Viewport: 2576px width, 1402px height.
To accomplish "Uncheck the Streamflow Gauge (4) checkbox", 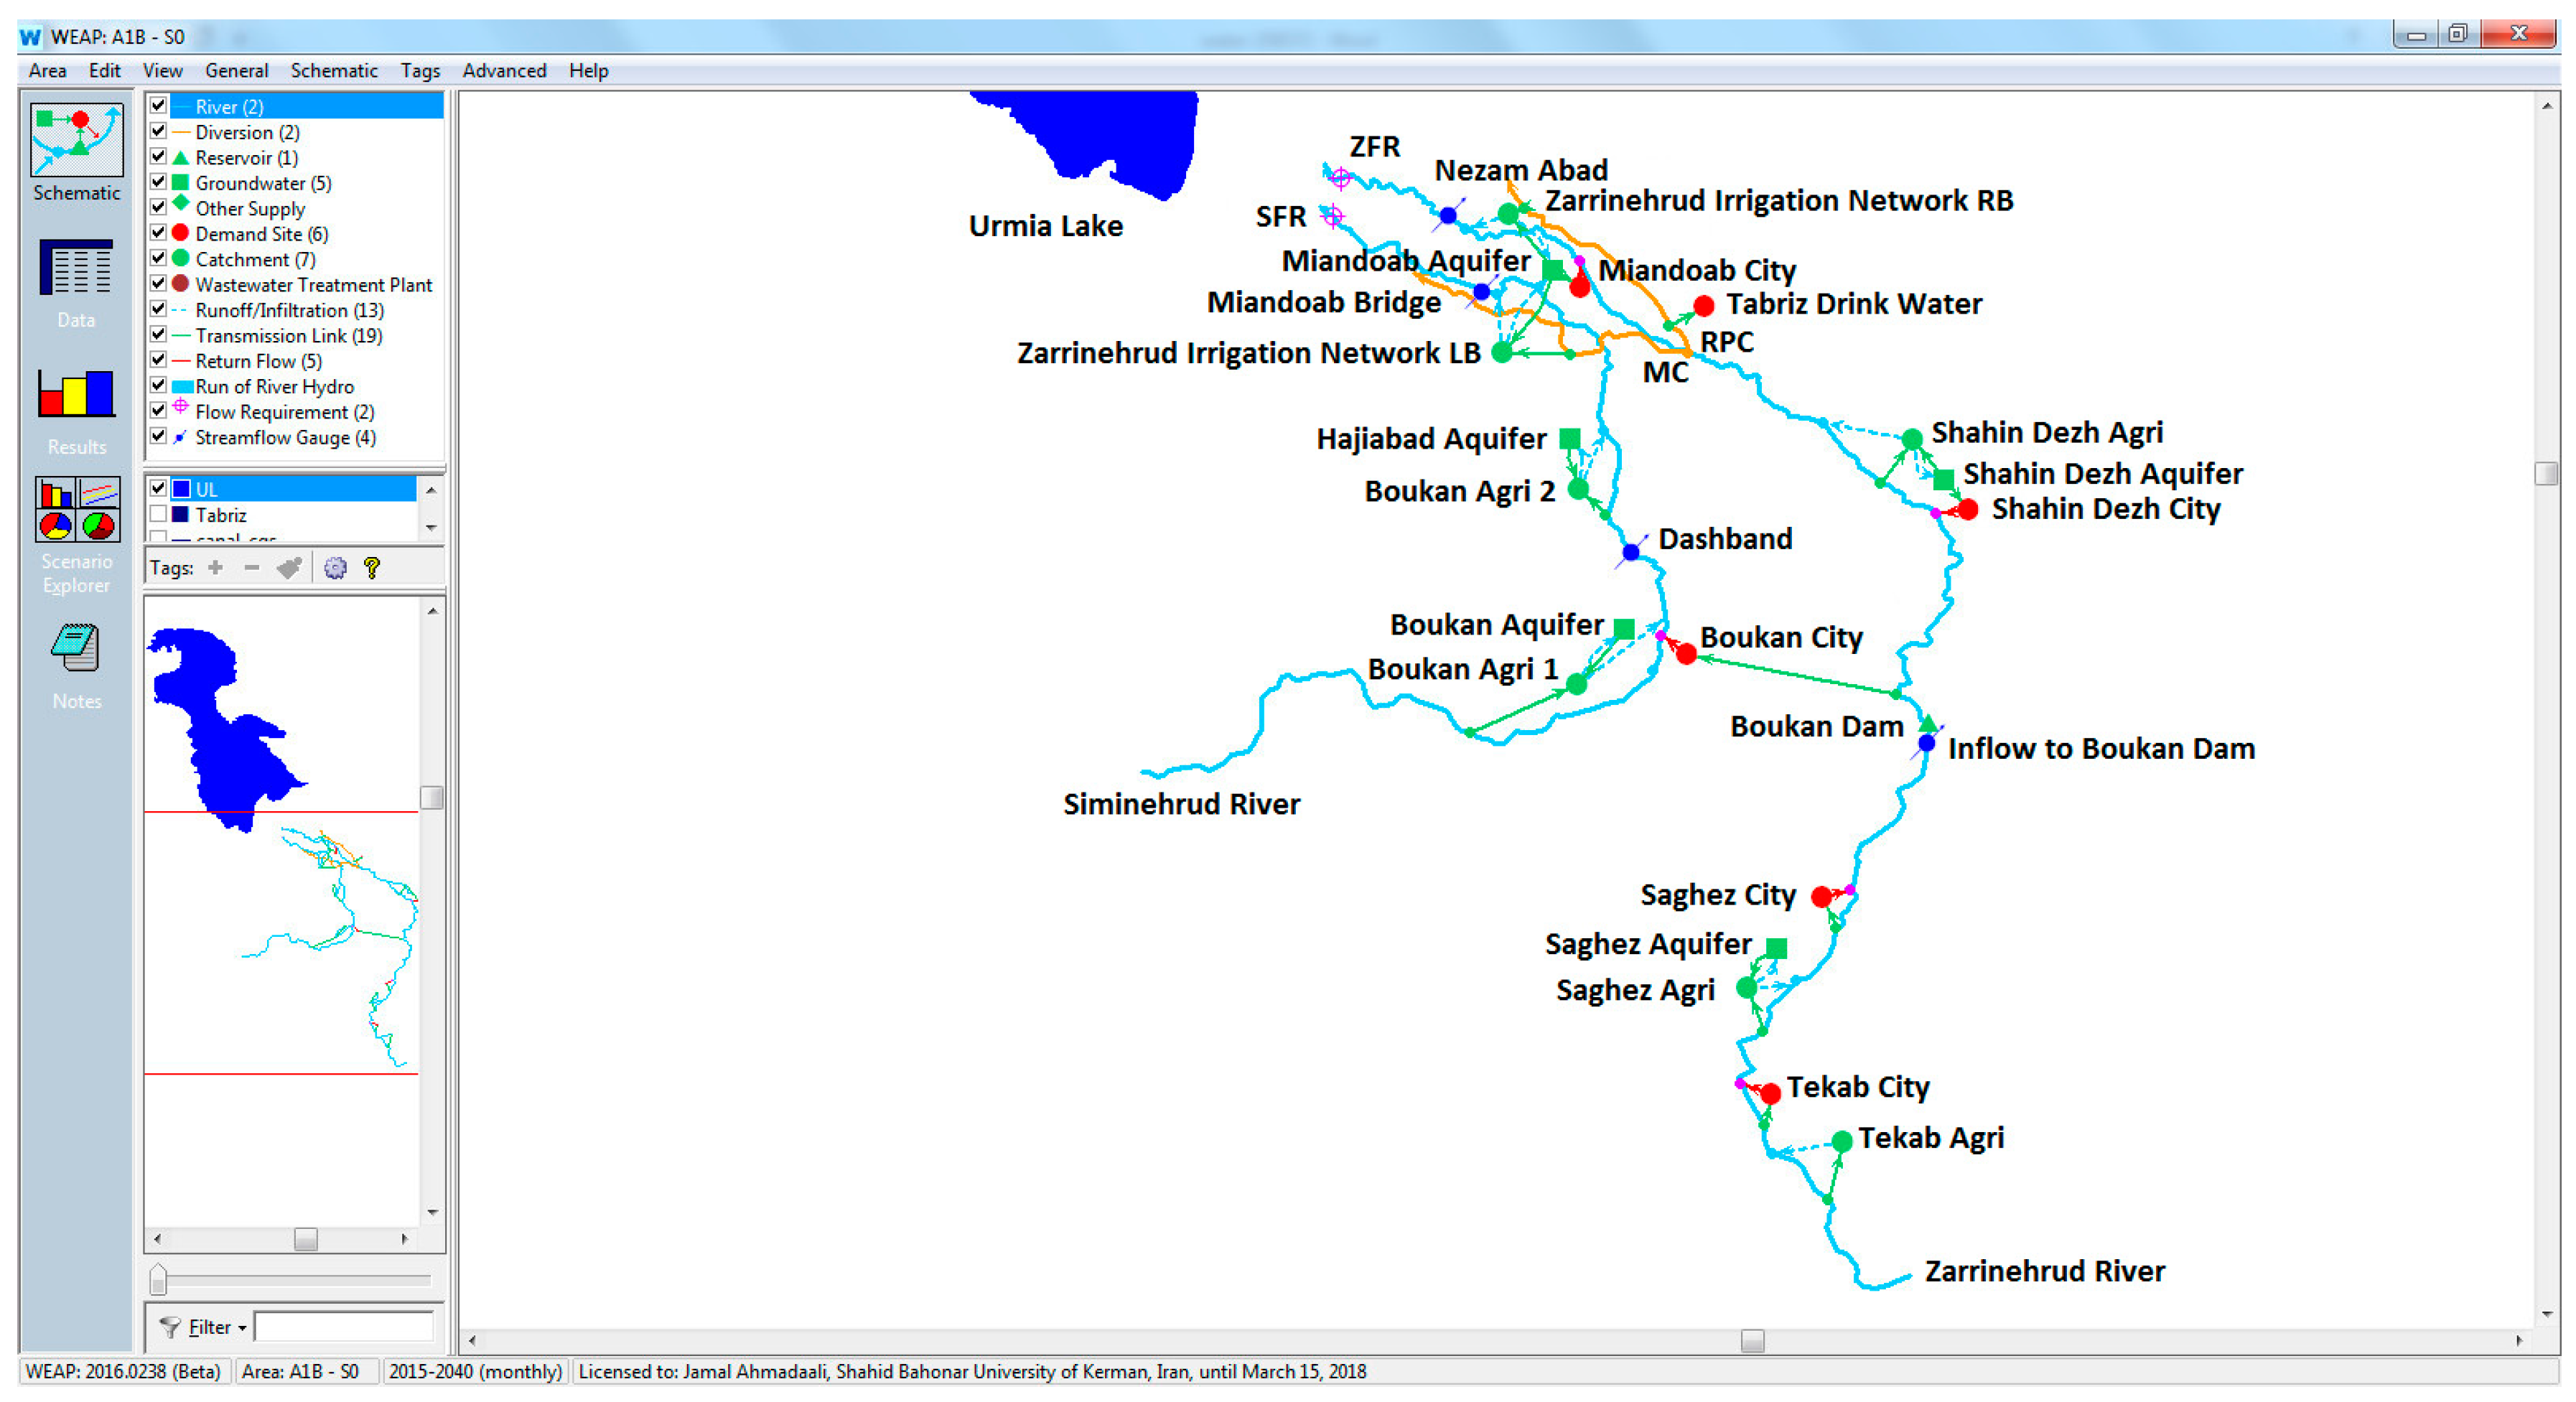I will 158,436.
